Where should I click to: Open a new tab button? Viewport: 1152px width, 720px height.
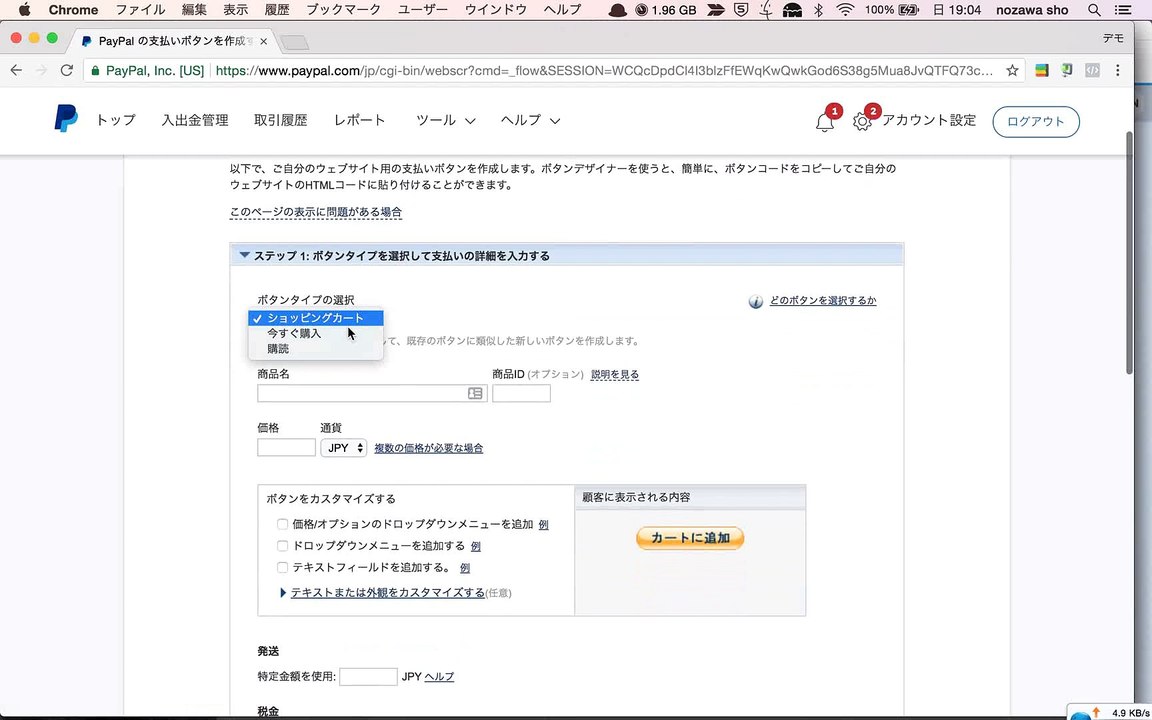(x=295, y=42)
